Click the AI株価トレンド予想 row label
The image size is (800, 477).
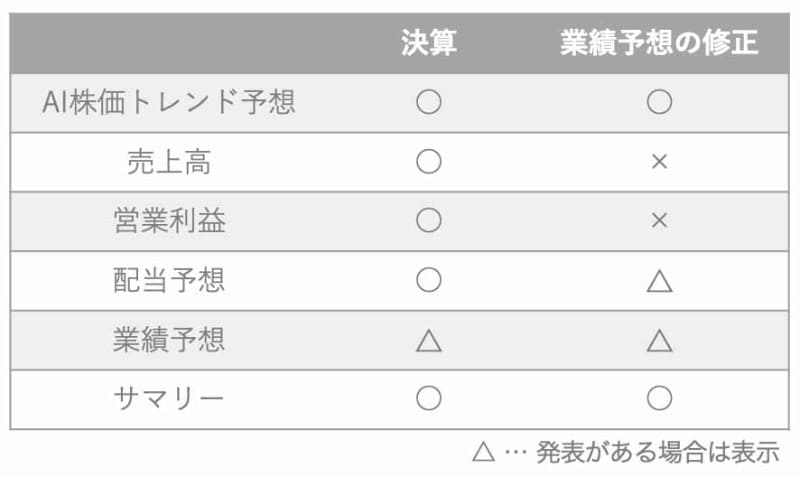click(169, 102)
